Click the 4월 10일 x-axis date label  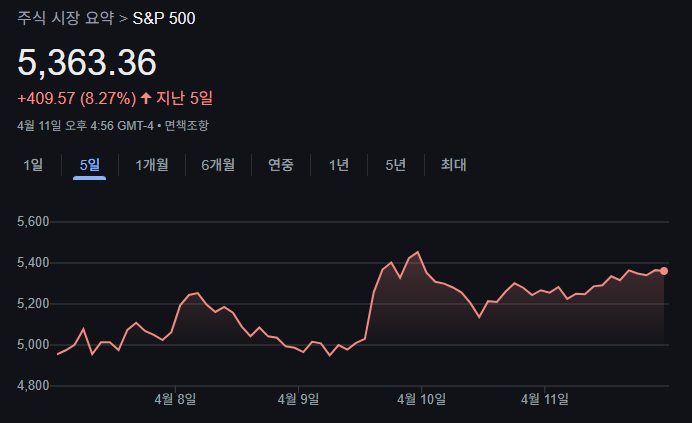click(x=421, y=400)
